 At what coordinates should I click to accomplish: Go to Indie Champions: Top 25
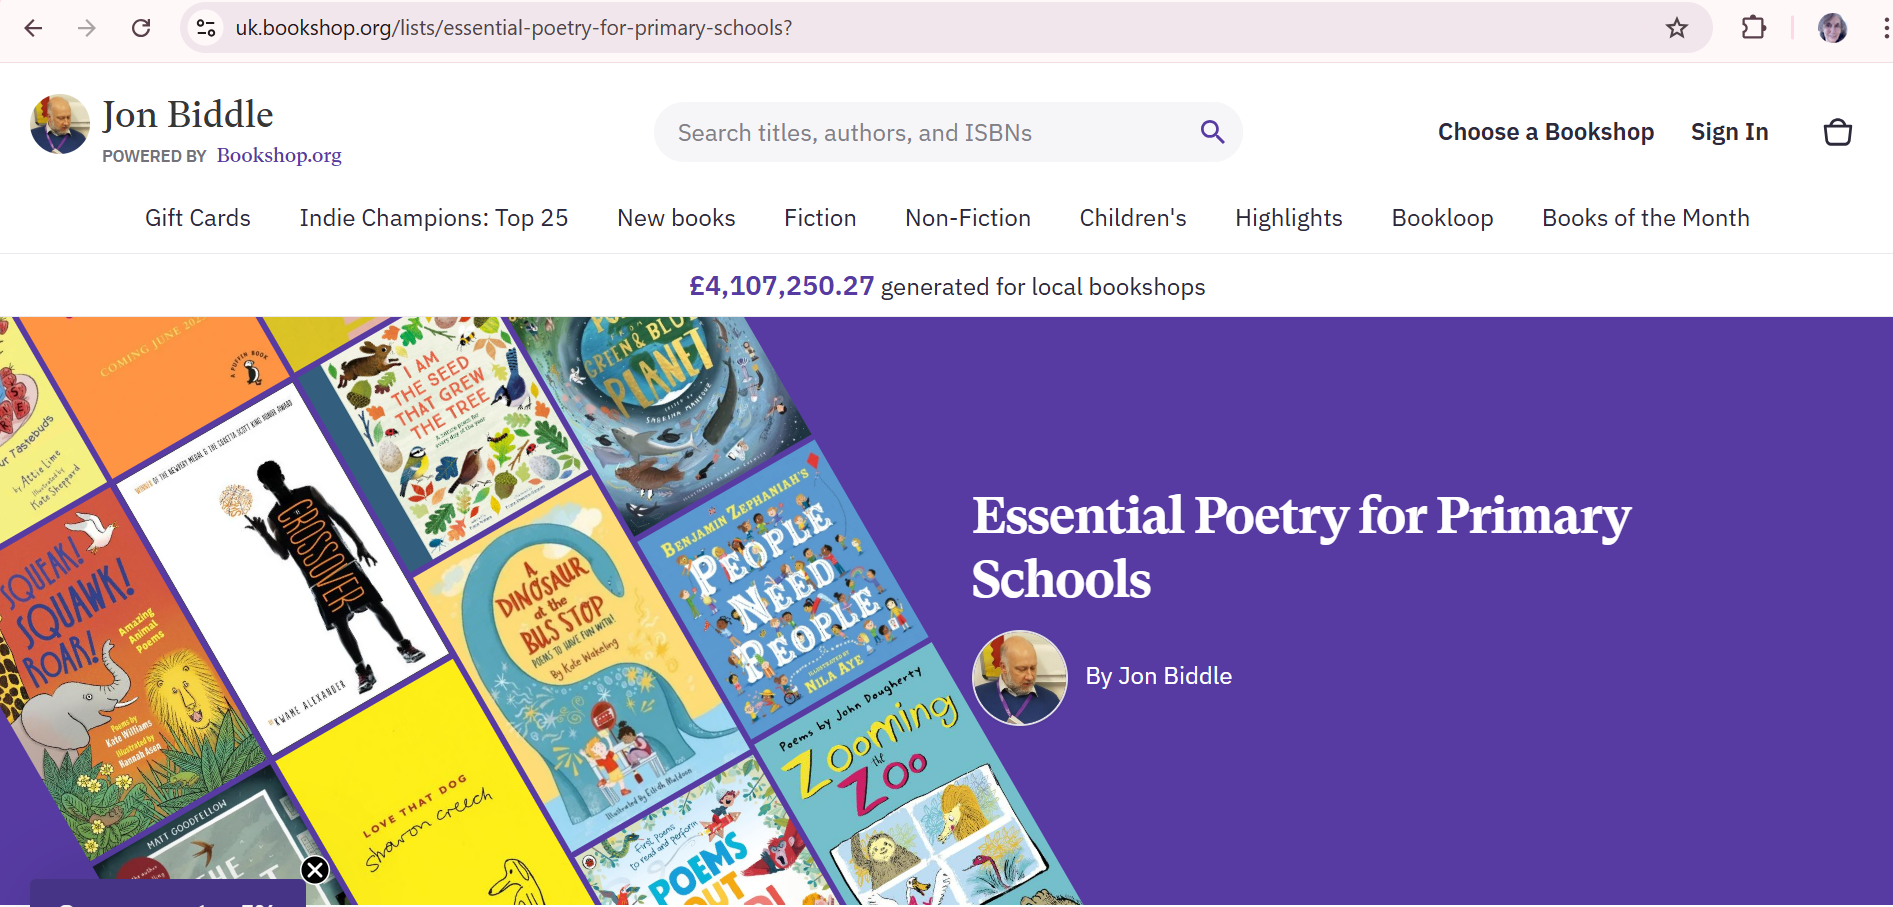[434, 218]
